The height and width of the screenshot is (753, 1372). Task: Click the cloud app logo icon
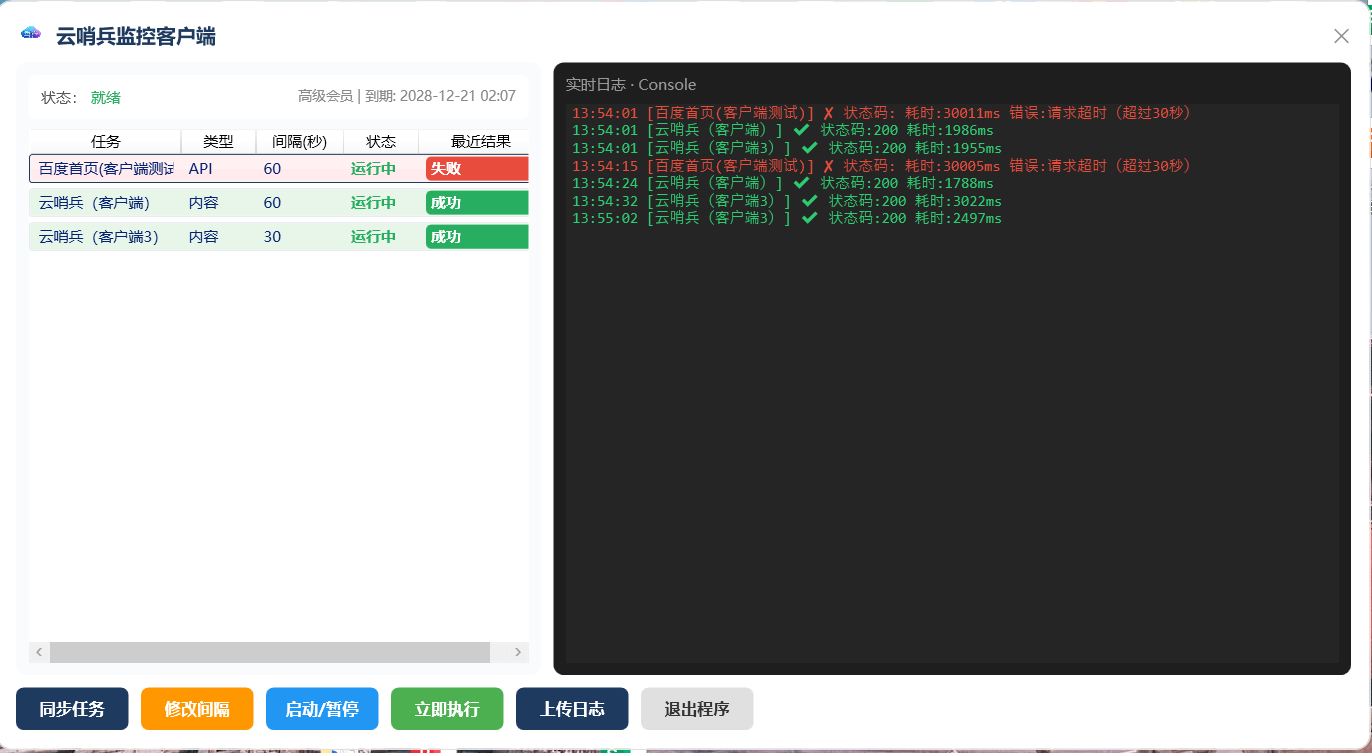coord(31,33)
